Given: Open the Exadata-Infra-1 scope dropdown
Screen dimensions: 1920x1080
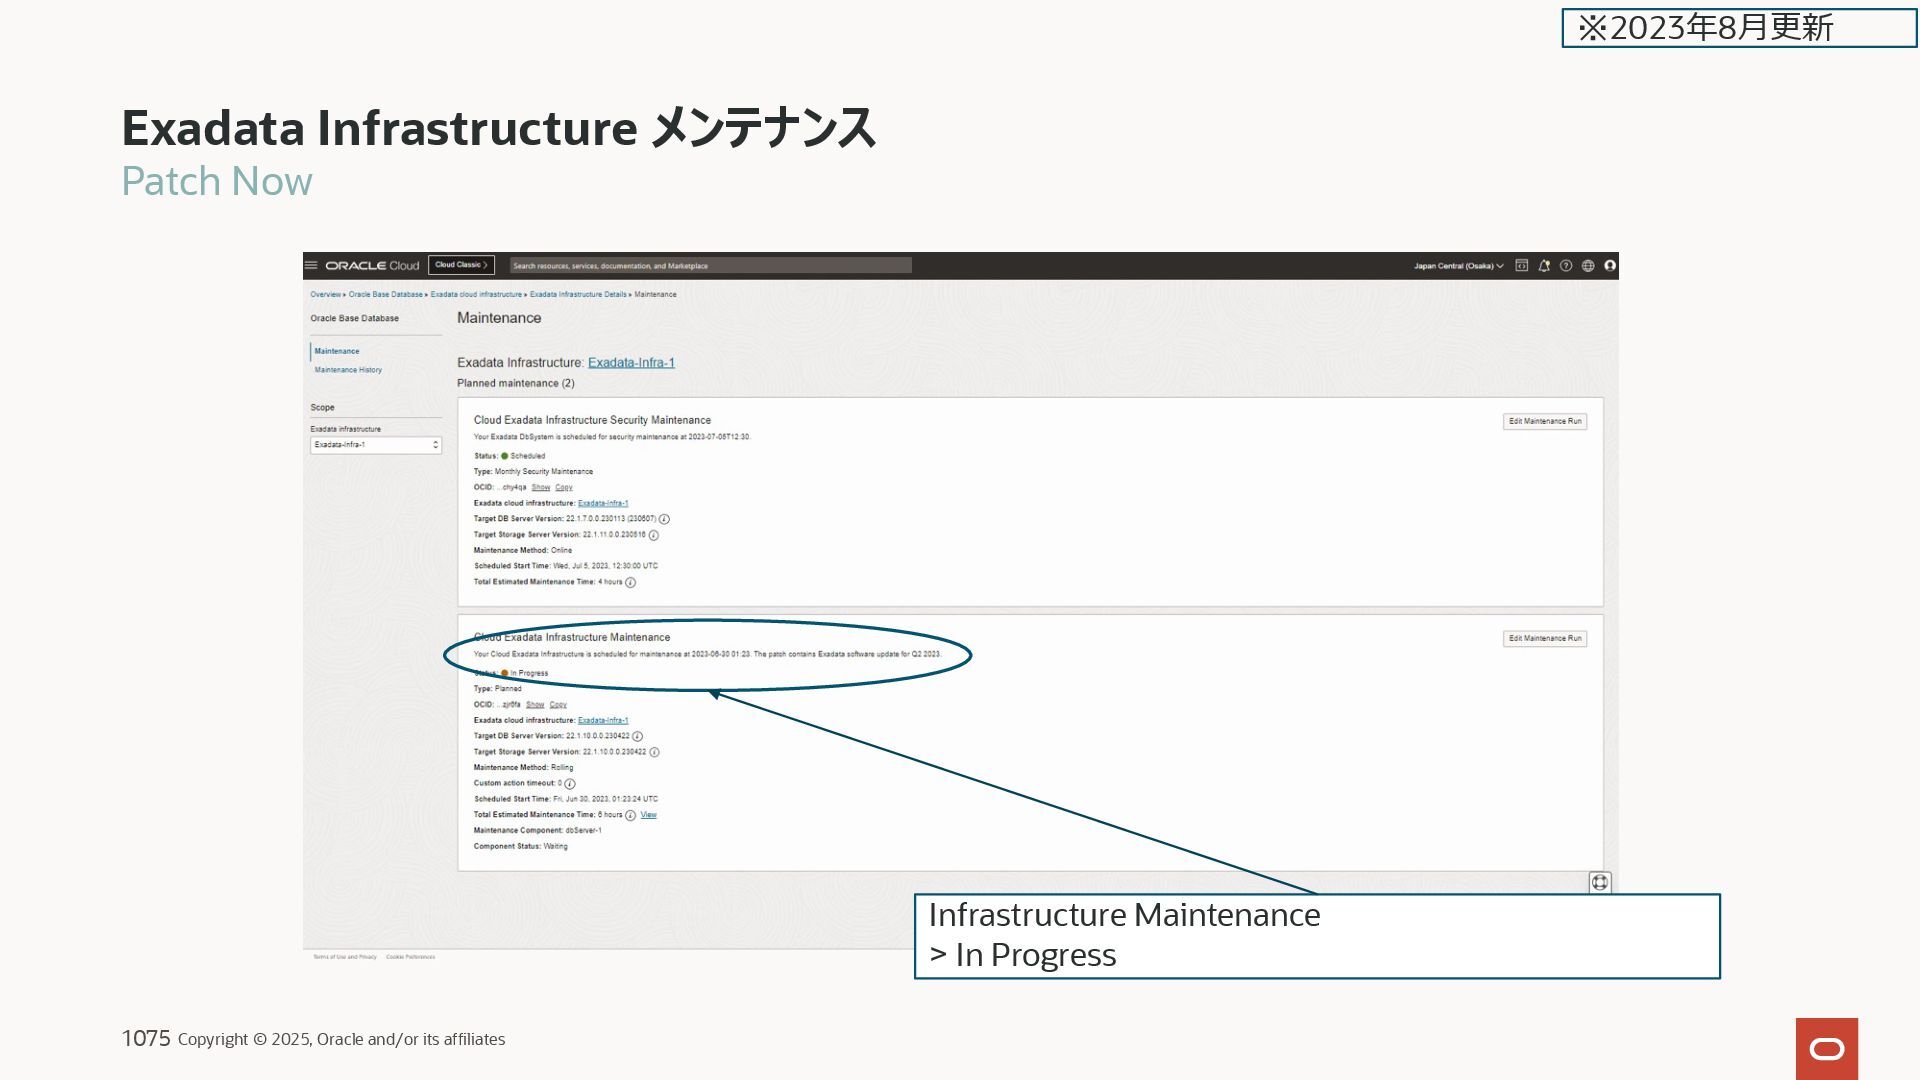Looking at the screenshot, I should pos(375,445).
